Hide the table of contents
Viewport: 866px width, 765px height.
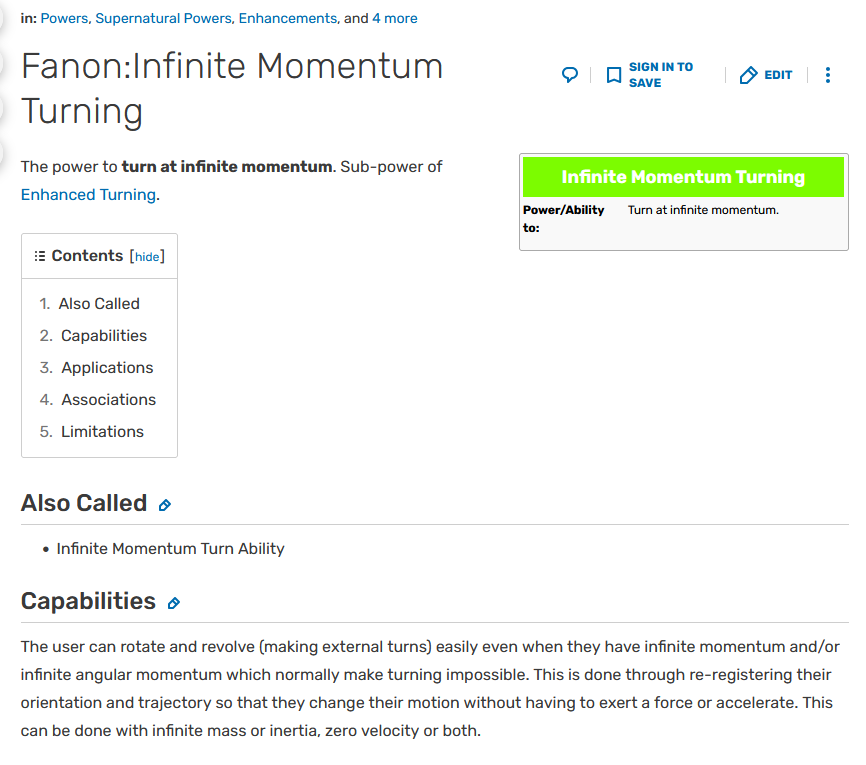click(147, 256)
